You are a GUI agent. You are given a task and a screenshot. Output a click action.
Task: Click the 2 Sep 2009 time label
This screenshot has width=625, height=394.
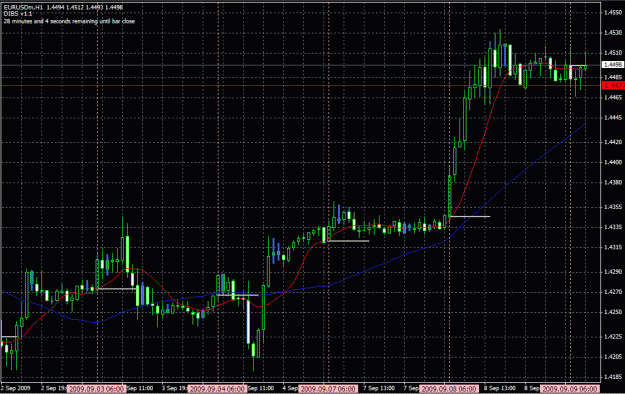click(x=16, y=388)
